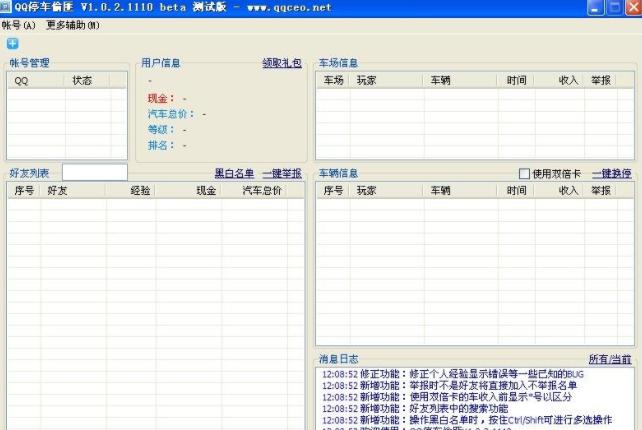642x430 pixels.
Task: Click 车辆 column header in 车辆信息 table
Action: click(x=460, y=191)
